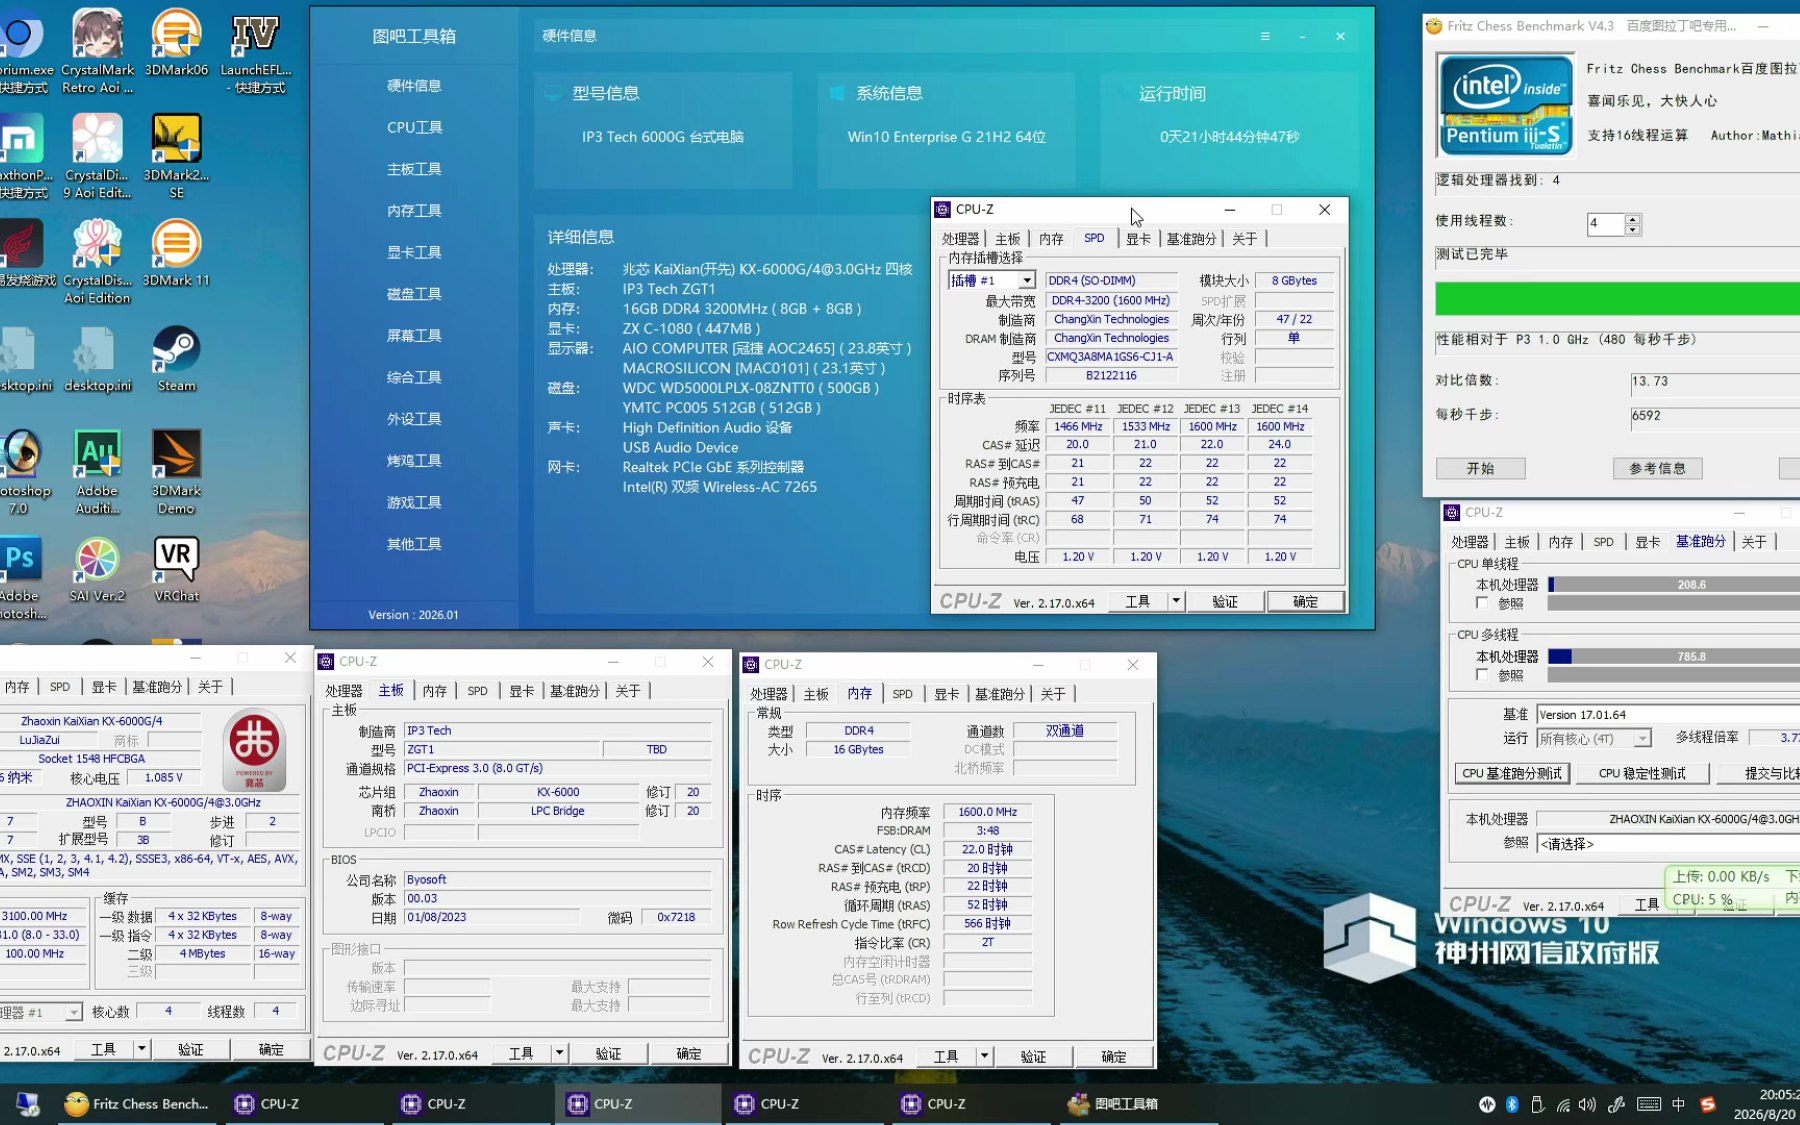Screen dimensions: 1800x1125
Task: Click the Intel Pentium III-S logo in Fritz
Action: pyautogui.click(x=1505, y=105)
